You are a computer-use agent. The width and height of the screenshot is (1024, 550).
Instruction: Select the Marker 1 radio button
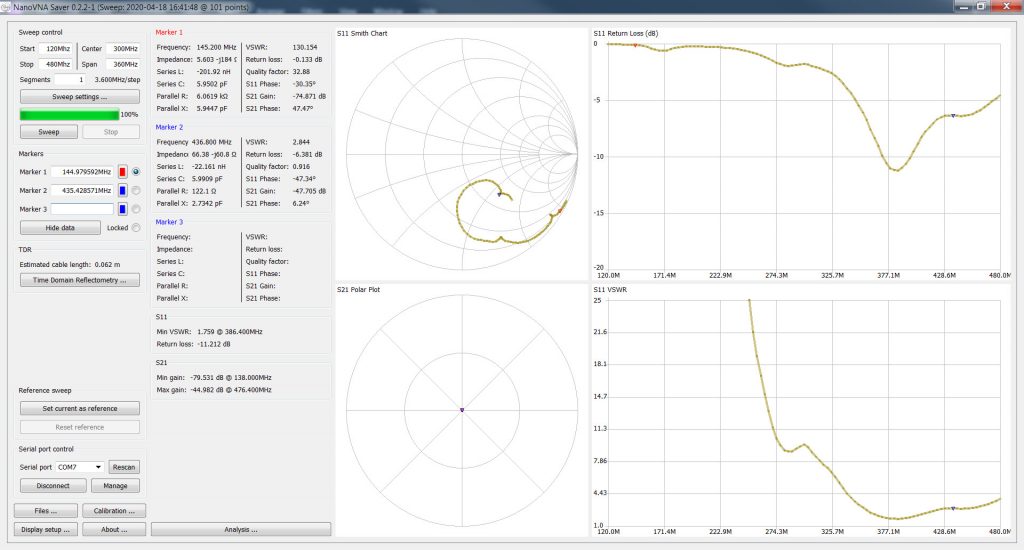(136, 172)
